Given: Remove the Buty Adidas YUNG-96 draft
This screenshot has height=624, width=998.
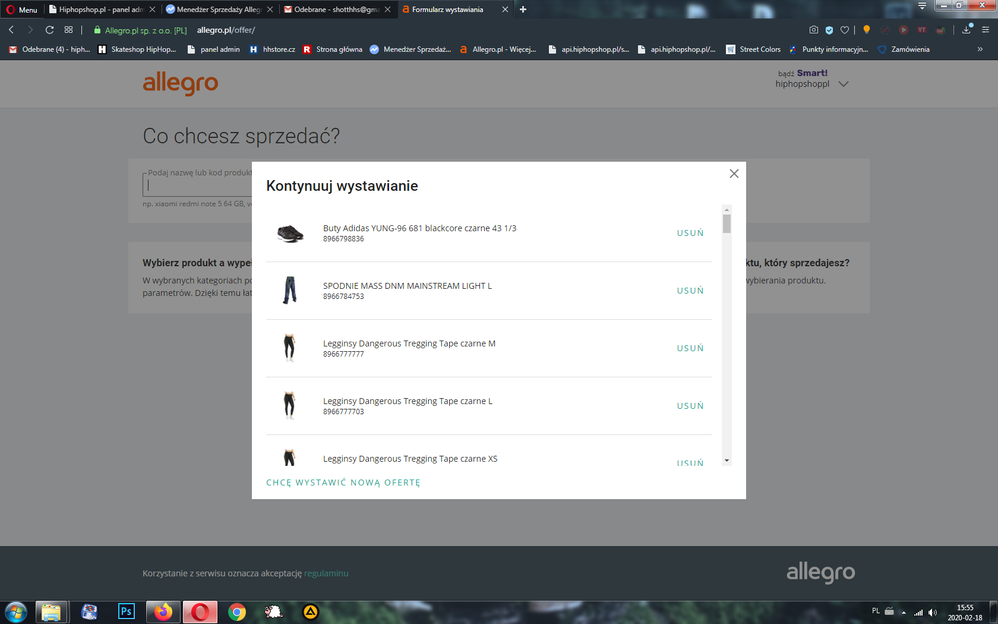Looking at the screenshot, I should [x=690, y=233].
